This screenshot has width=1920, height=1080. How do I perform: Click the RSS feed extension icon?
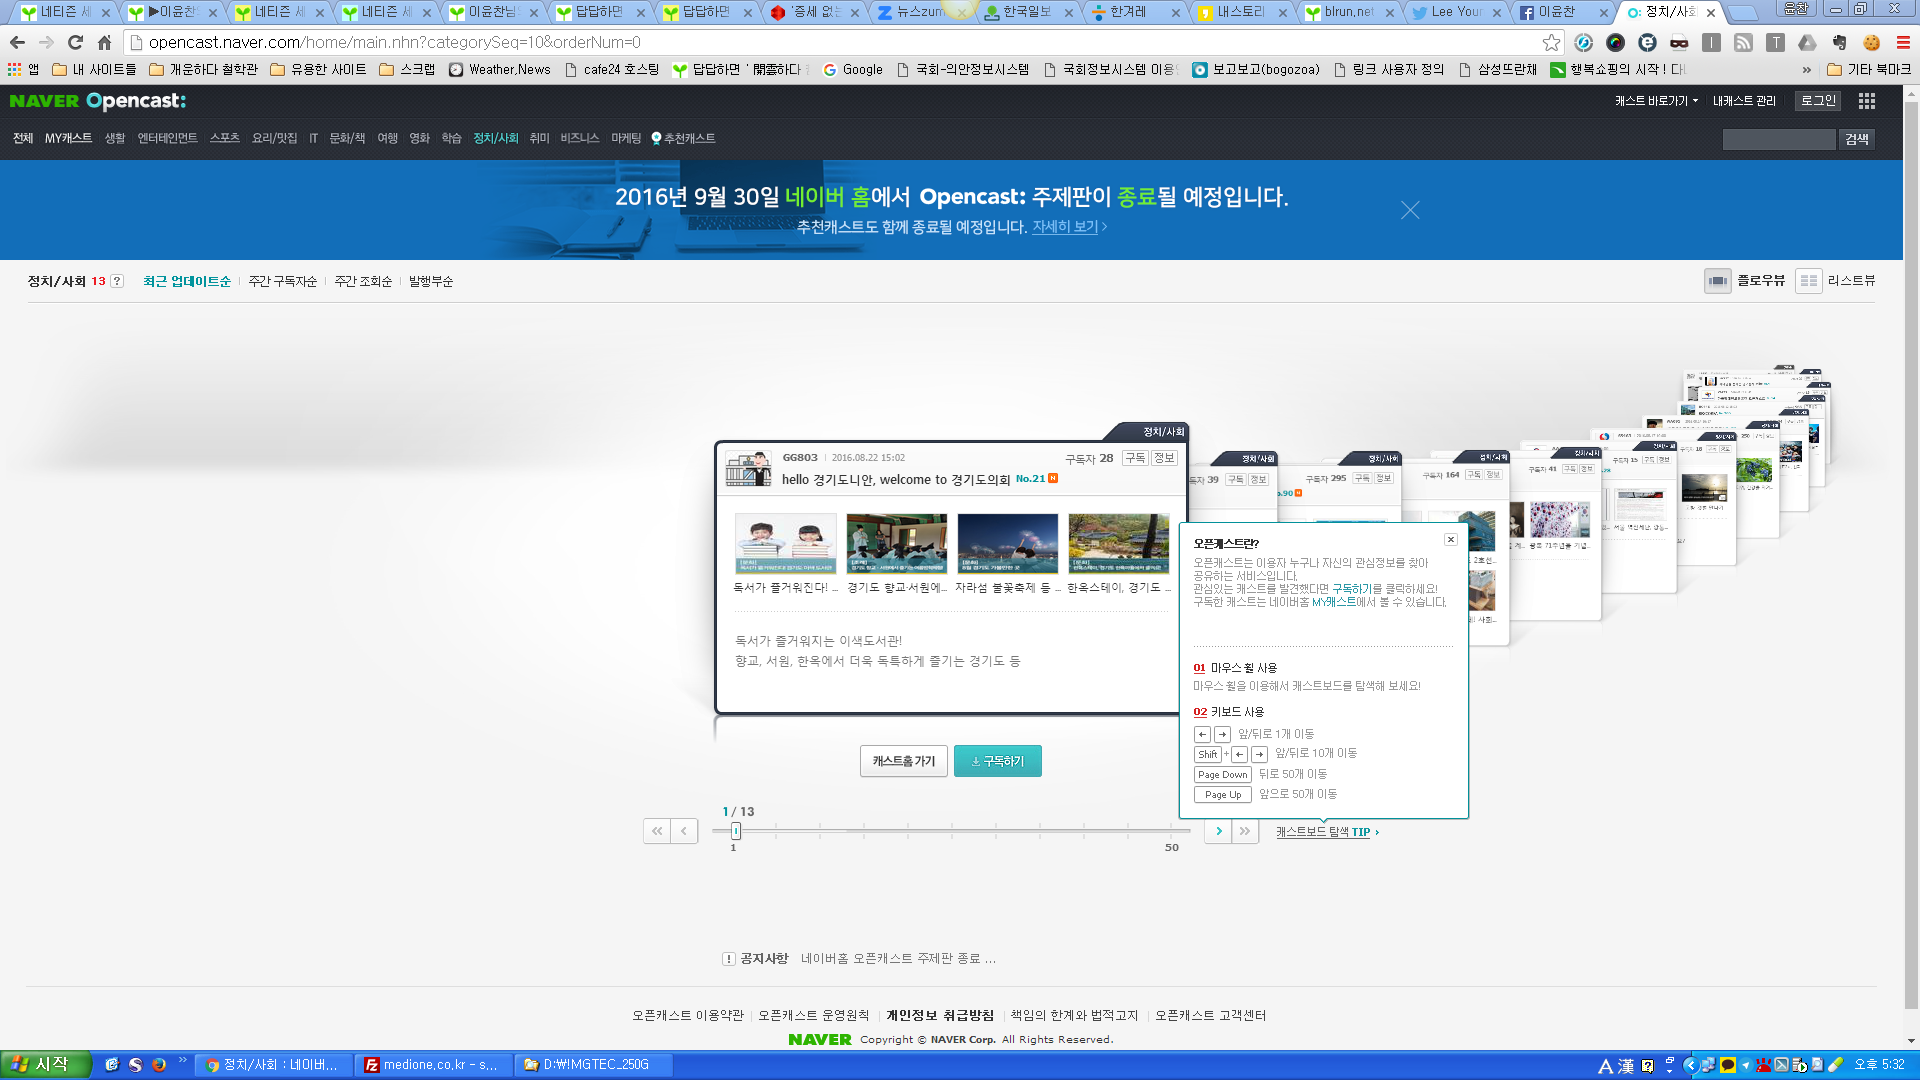[x=1743, y=43]
